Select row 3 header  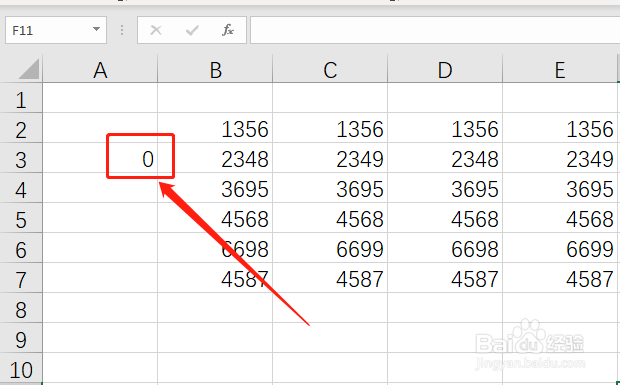pyautogui.click(x=21, y=158)
